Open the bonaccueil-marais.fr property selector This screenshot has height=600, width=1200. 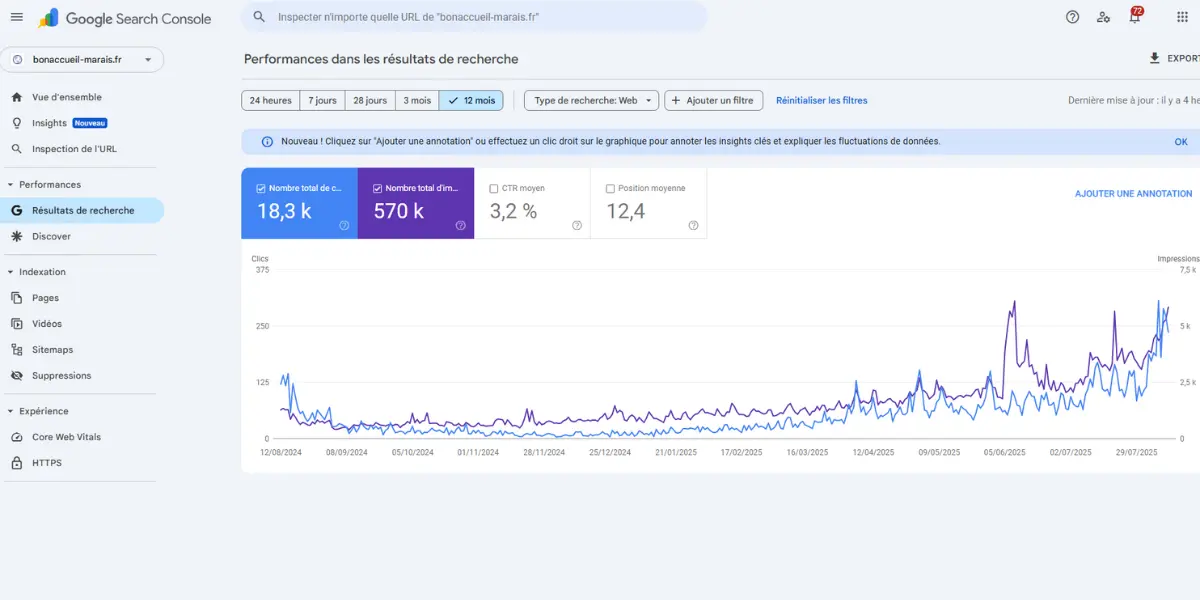(x=85, y=59)
